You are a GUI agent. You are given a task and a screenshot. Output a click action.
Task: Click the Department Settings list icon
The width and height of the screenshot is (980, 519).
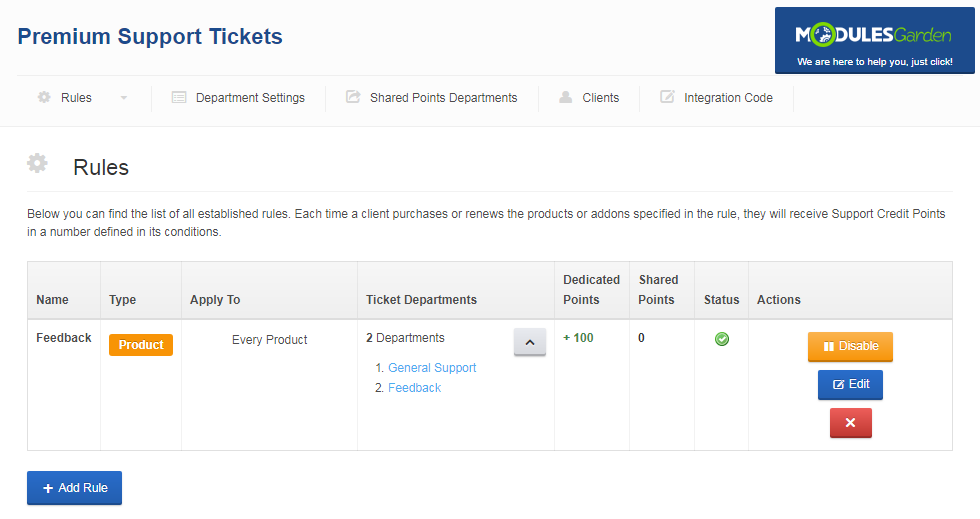[x=179, y=98]
